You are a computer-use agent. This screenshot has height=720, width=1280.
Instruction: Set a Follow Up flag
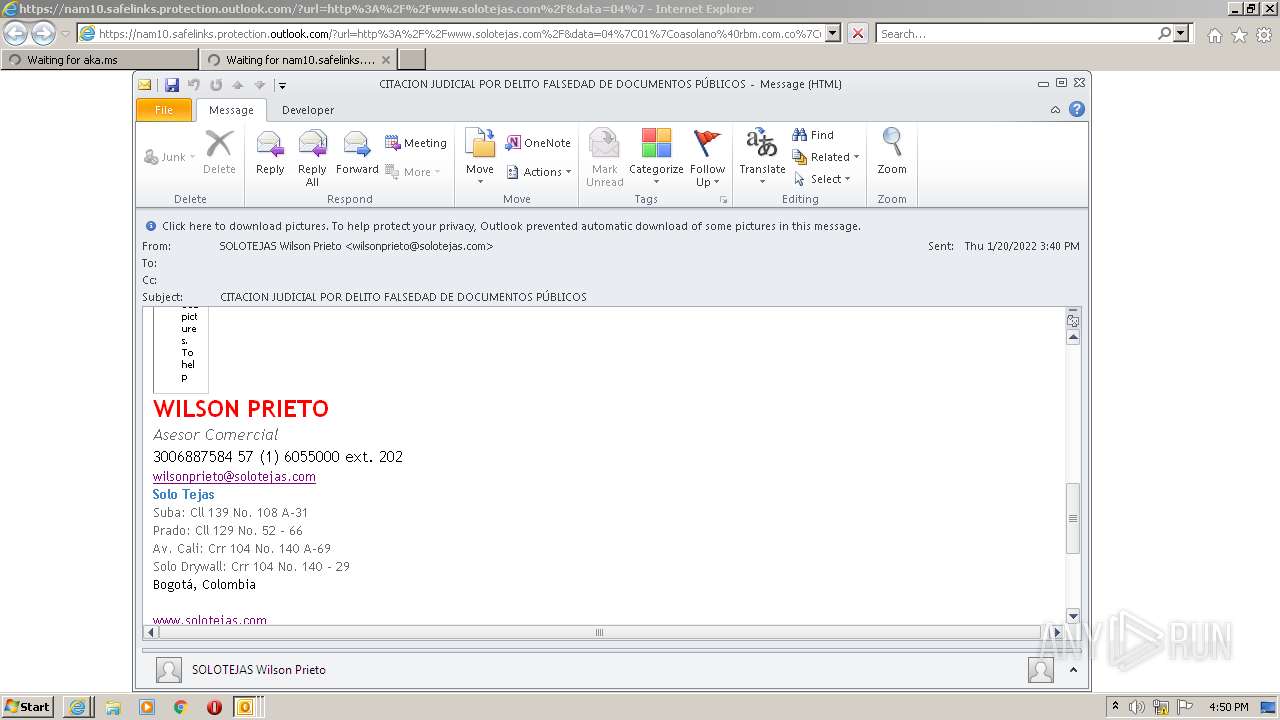click(707, 158)
